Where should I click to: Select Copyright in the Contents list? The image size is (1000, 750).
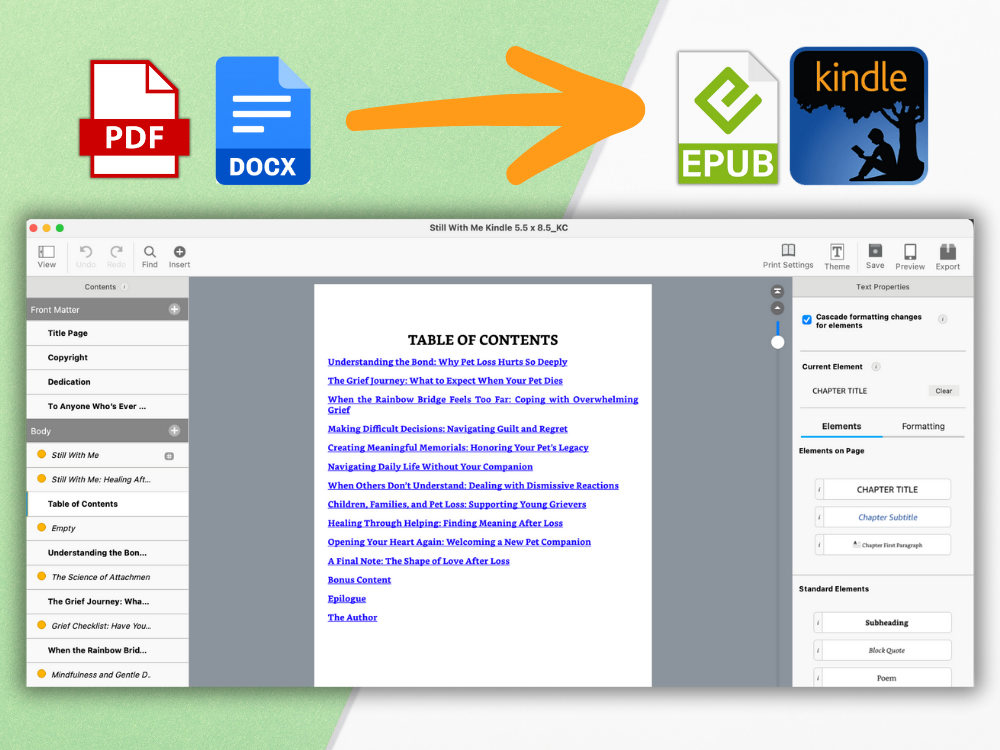[x=107, y=357]
